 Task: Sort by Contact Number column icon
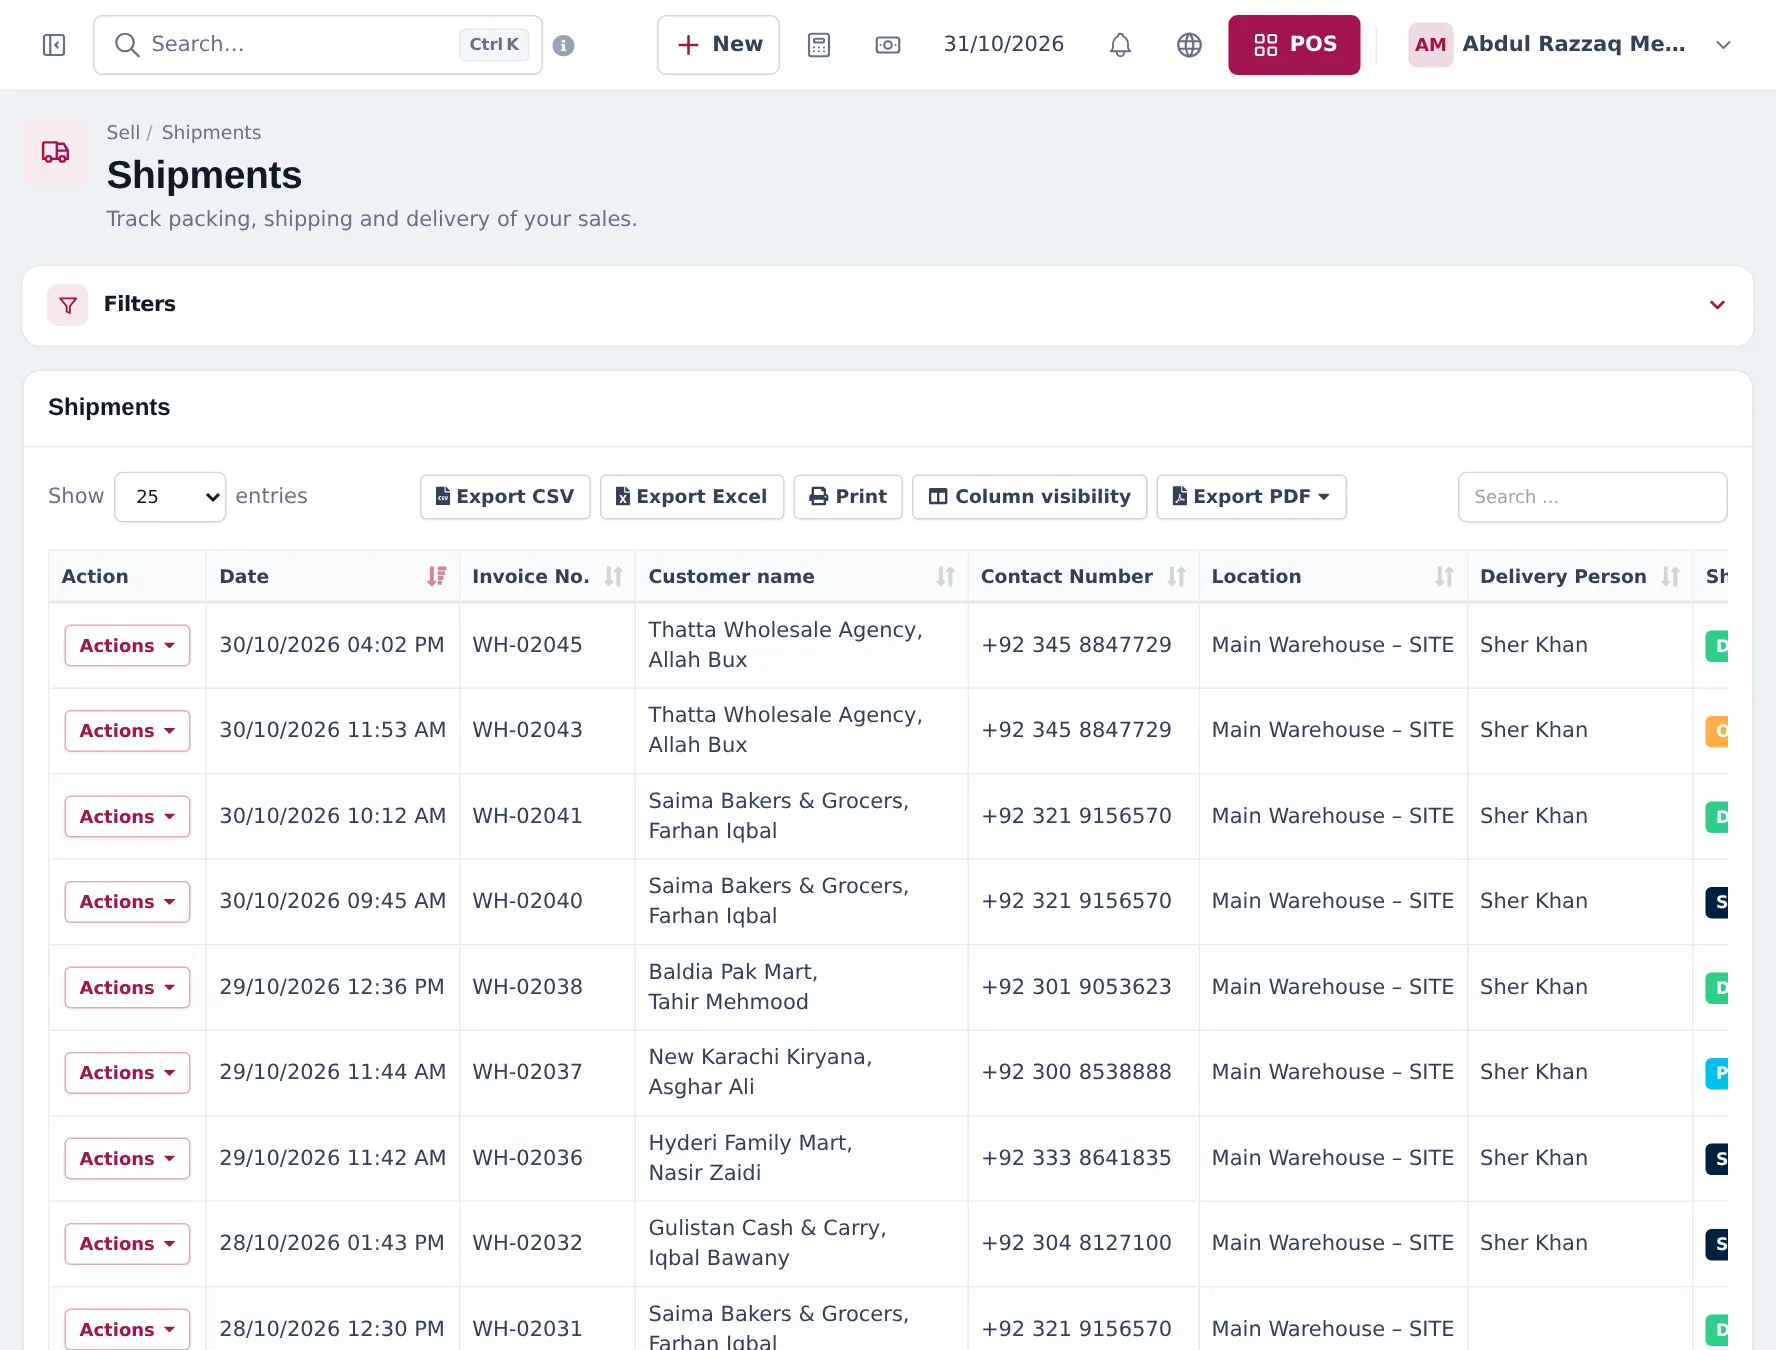(x=1177, y=577)
